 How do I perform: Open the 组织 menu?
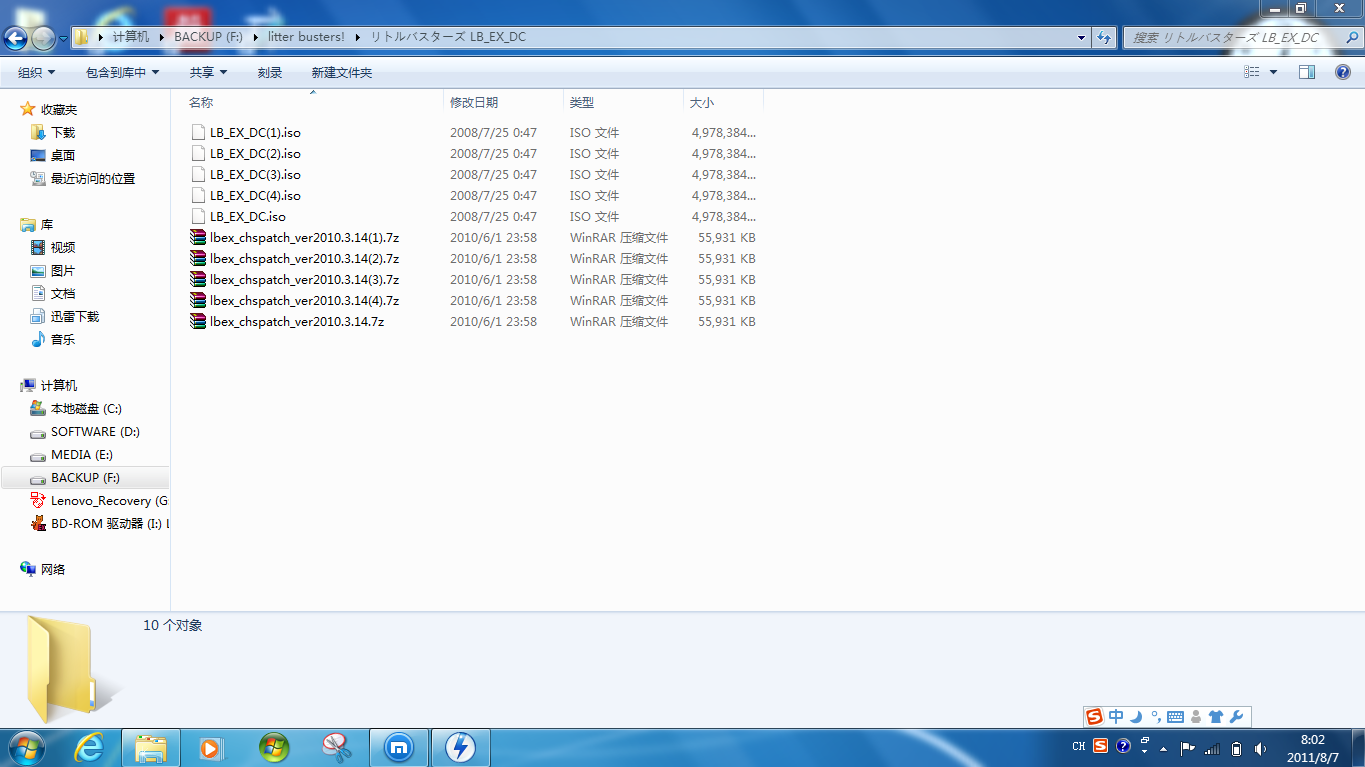pos(36,72)
